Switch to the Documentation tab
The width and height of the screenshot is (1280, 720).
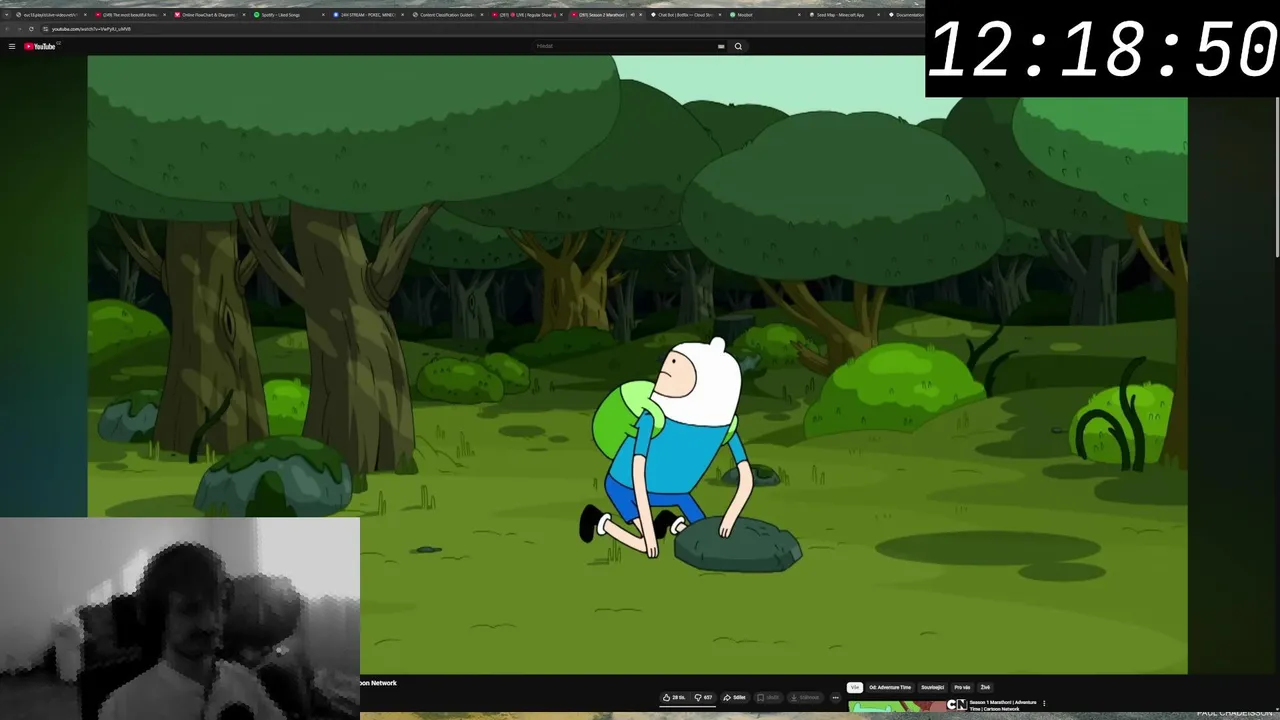[x=905, y=15]
